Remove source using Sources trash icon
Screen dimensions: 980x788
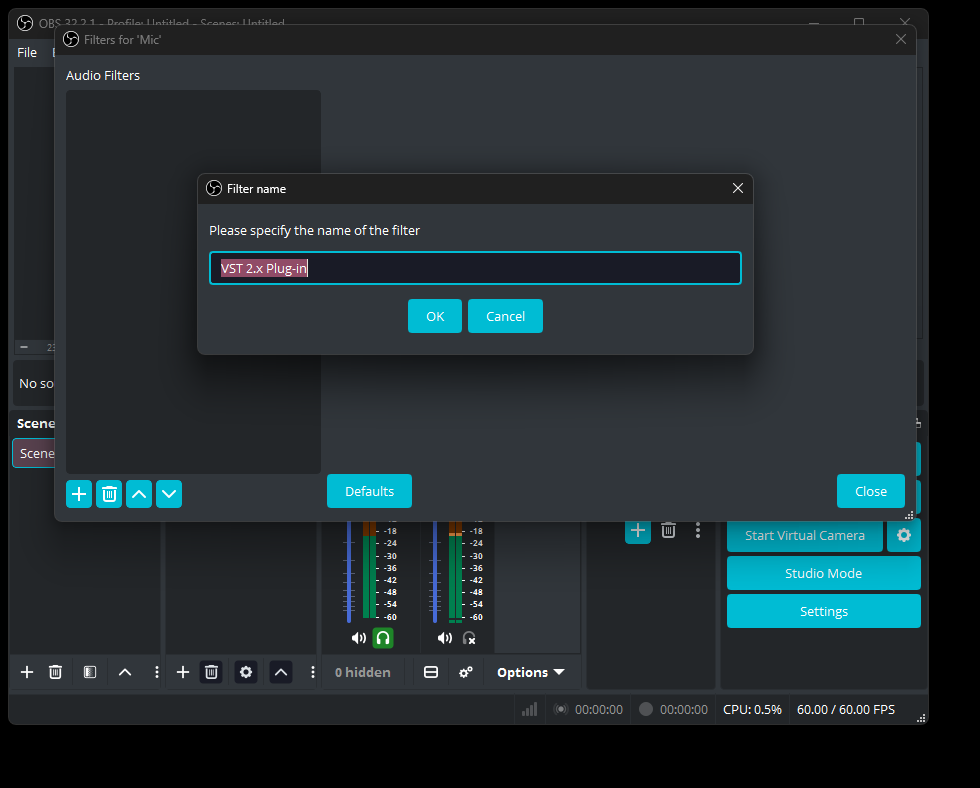(211, 672)
